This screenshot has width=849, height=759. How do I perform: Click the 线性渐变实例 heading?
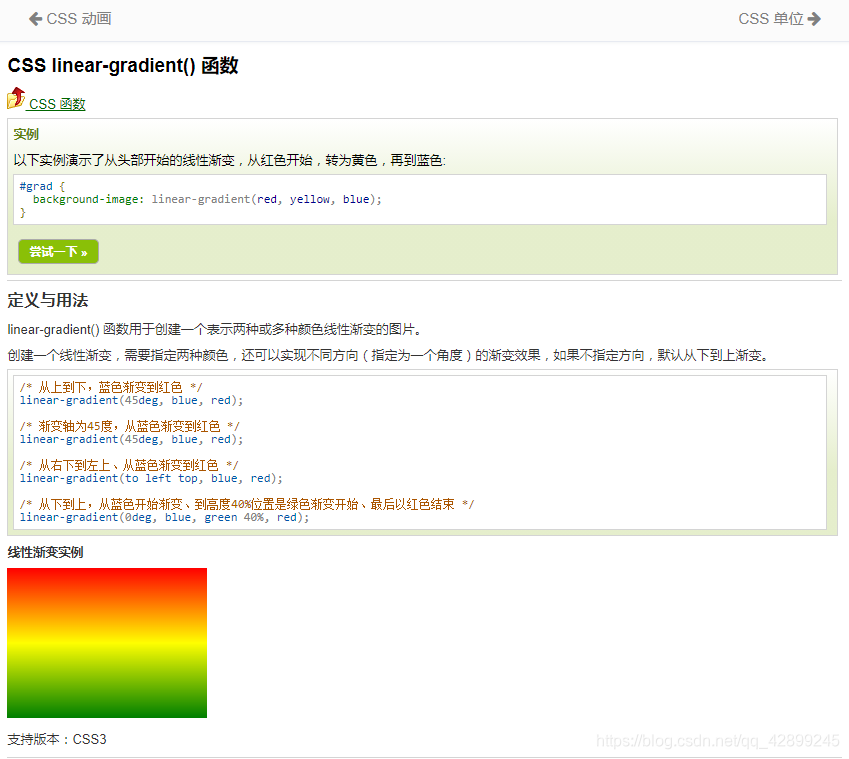44,551
